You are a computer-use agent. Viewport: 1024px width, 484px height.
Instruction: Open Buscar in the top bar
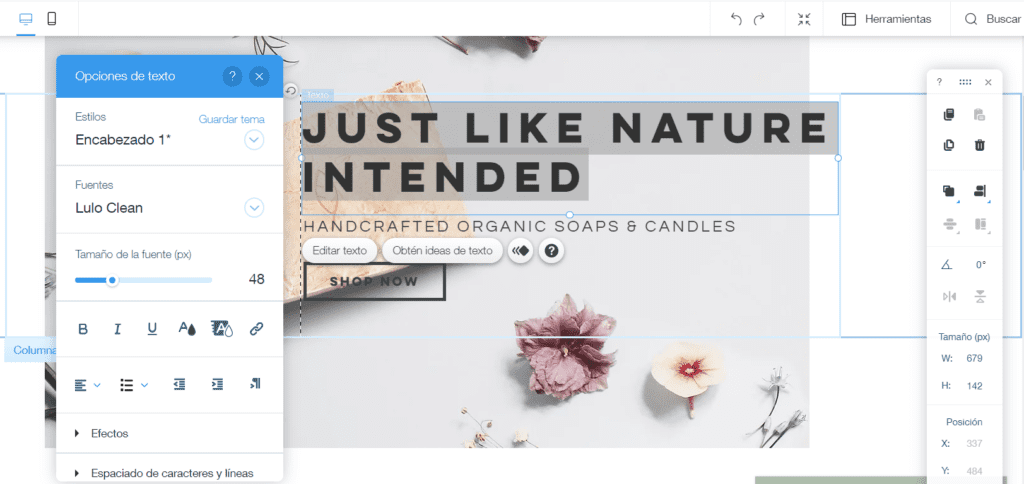pyautogui.click(x=993, y=19)
